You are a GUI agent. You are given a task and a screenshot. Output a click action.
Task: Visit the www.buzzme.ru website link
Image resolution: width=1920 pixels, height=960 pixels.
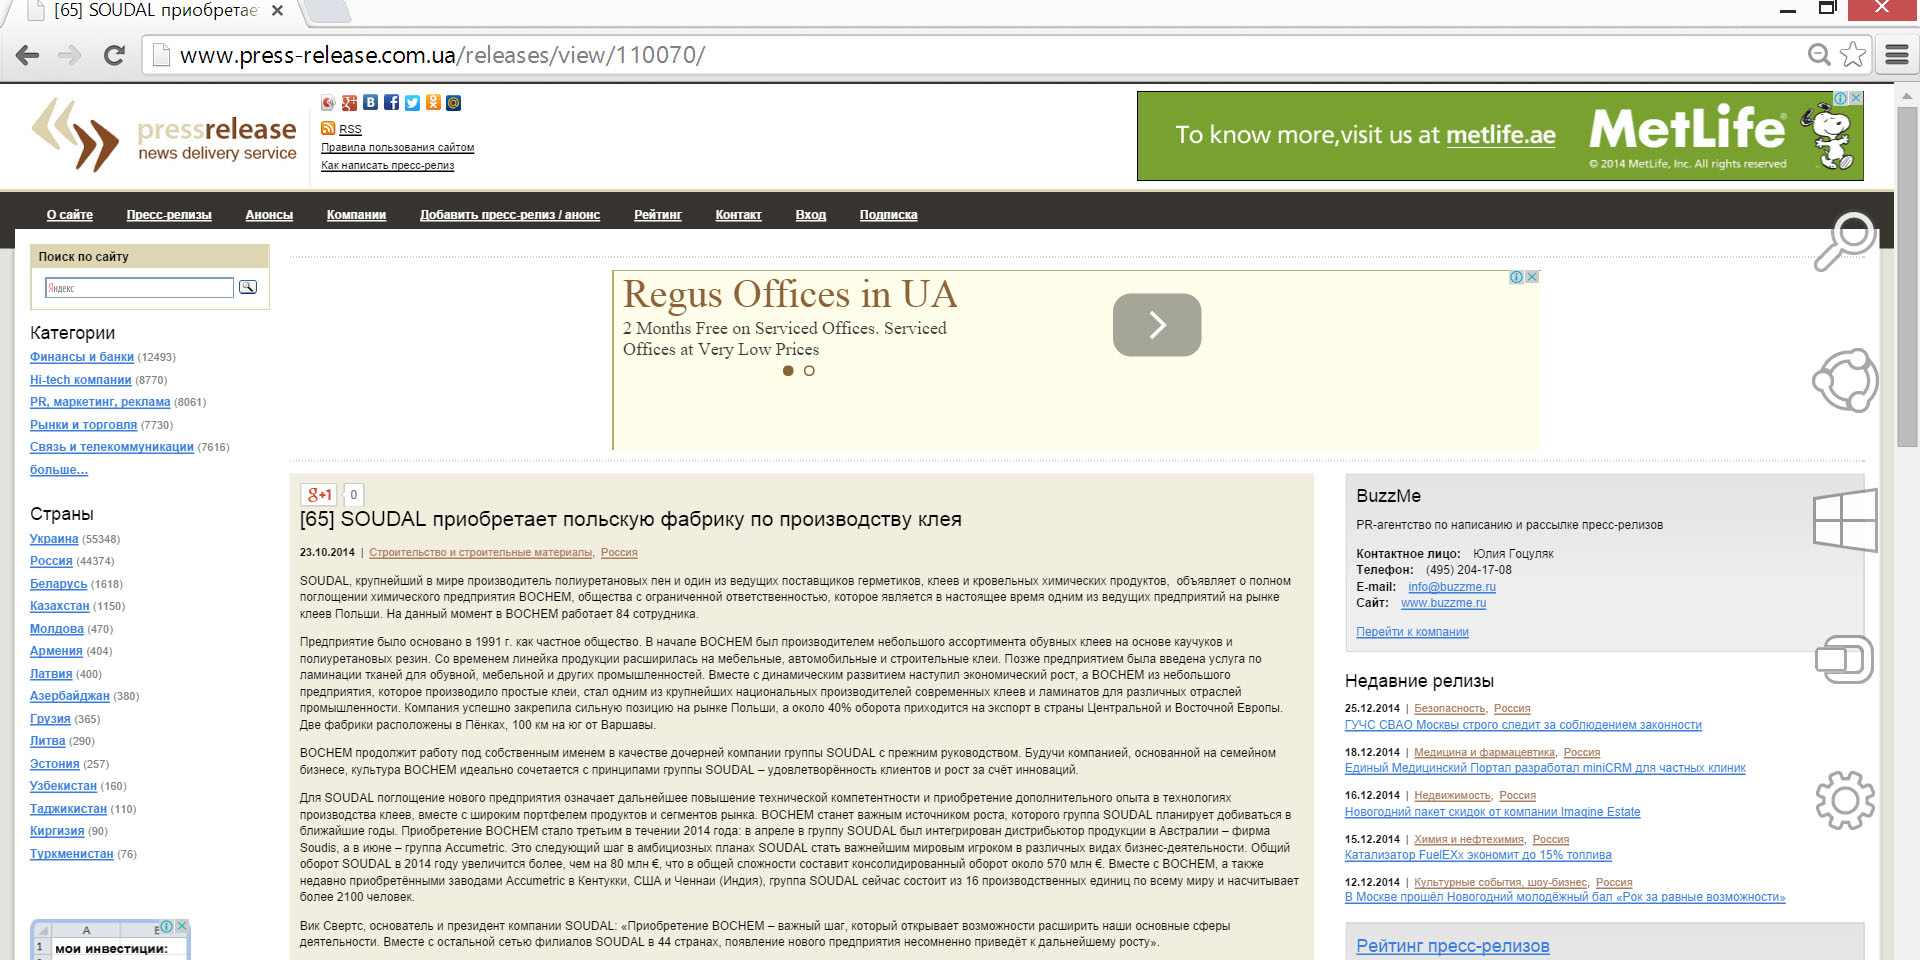(x=1443, y=603)
